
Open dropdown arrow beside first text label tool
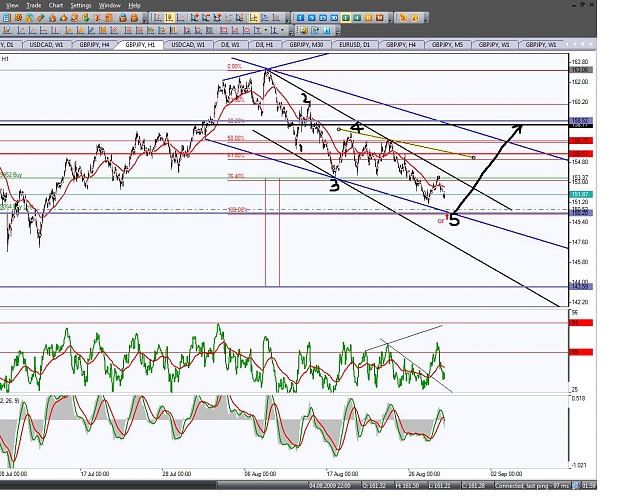265,30
